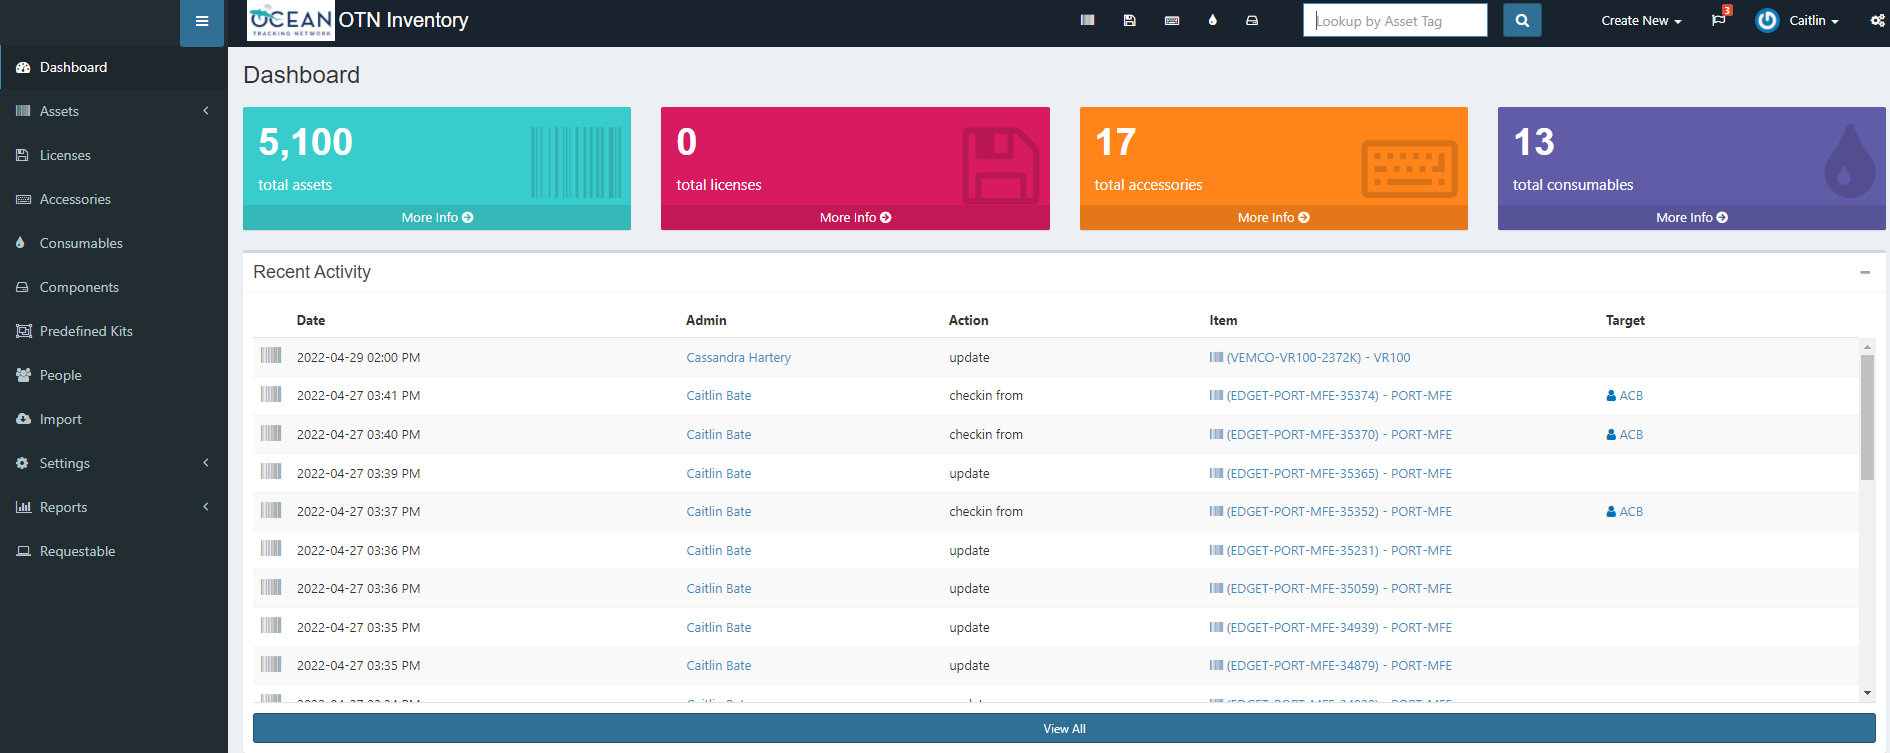Screen dimensions: 1890x753
Task: Open EDGET-PORT-MFE-35352 item link
Action: pyautogui.click(x=1331, y=511)
